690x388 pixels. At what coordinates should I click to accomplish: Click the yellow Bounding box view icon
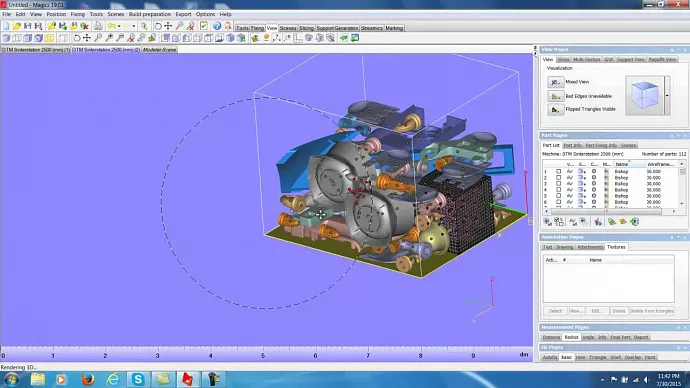pyautogui.click(x=49, y=38)
